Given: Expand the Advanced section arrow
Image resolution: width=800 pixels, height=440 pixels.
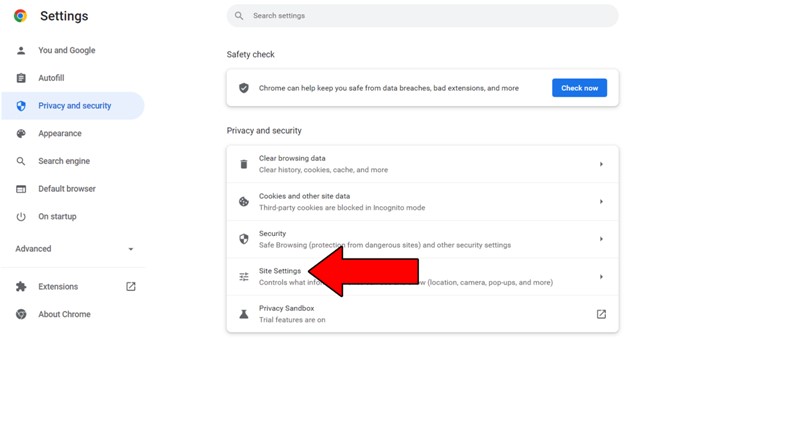Looking at the screenshot, I should (131, 249).
